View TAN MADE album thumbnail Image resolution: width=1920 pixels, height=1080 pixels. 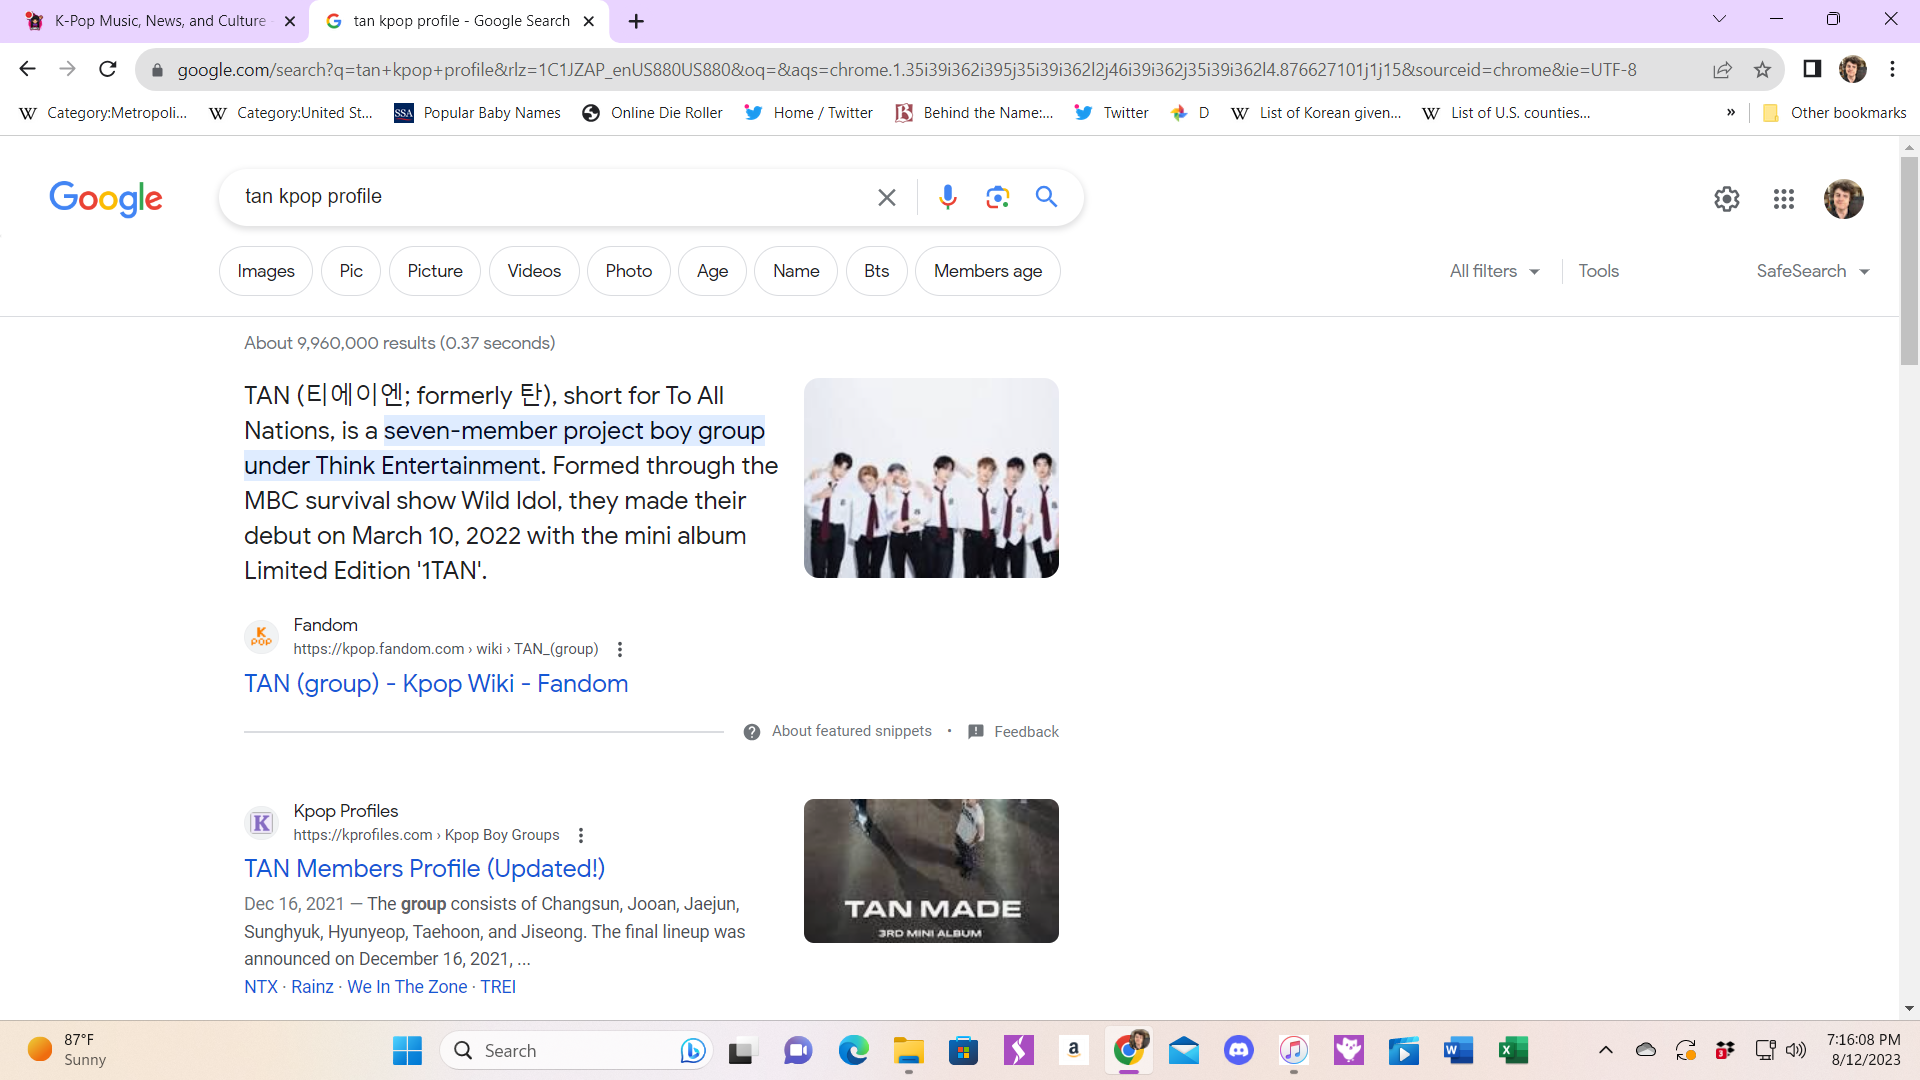click(x=931, y=871)
